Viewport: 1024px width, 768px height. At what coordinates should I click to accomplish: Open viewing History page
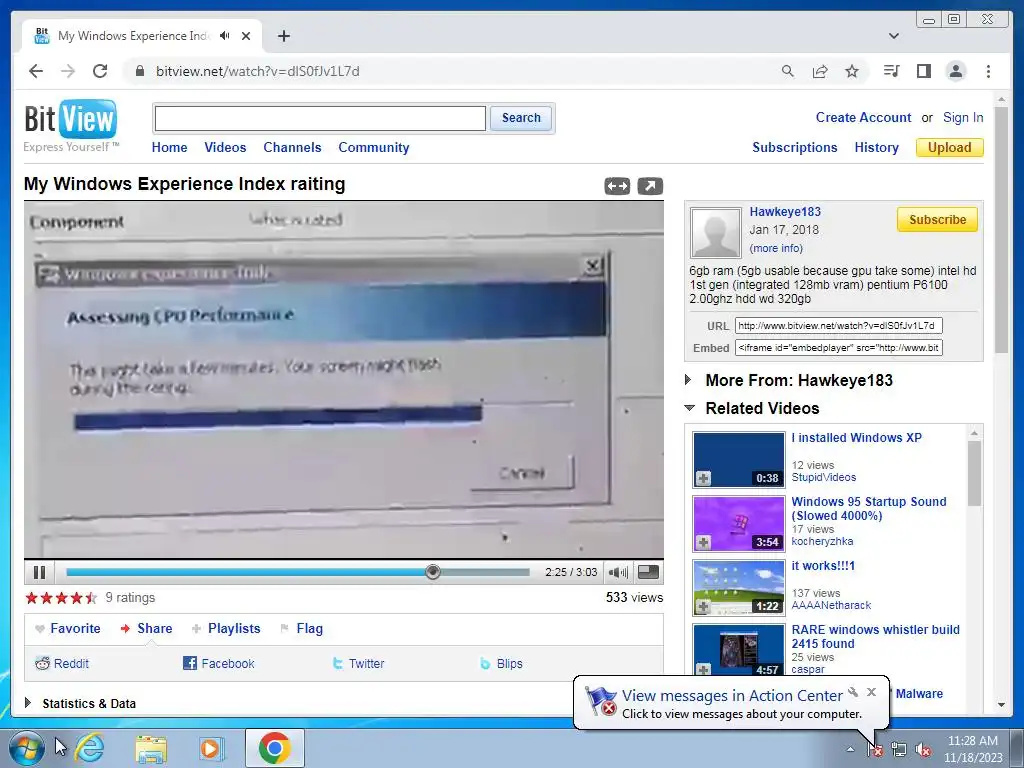876,148
